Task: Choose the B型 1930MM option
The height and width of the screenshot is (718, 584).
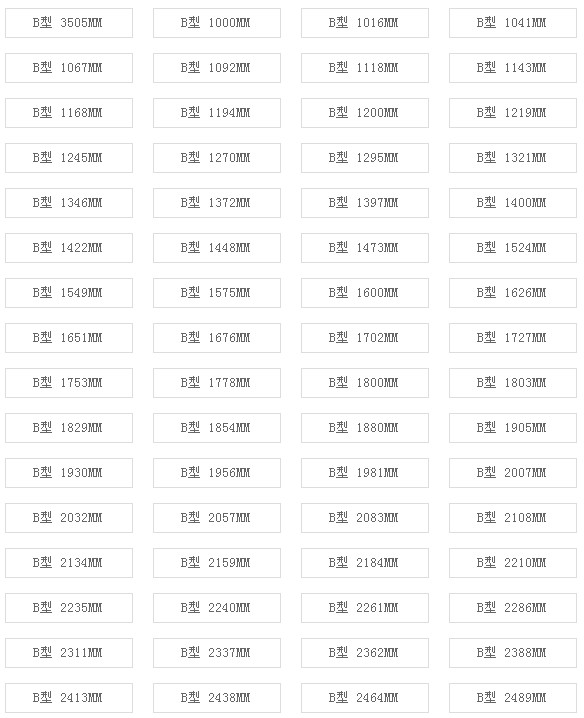Action: pyautogui.click(x=69, y=473)
